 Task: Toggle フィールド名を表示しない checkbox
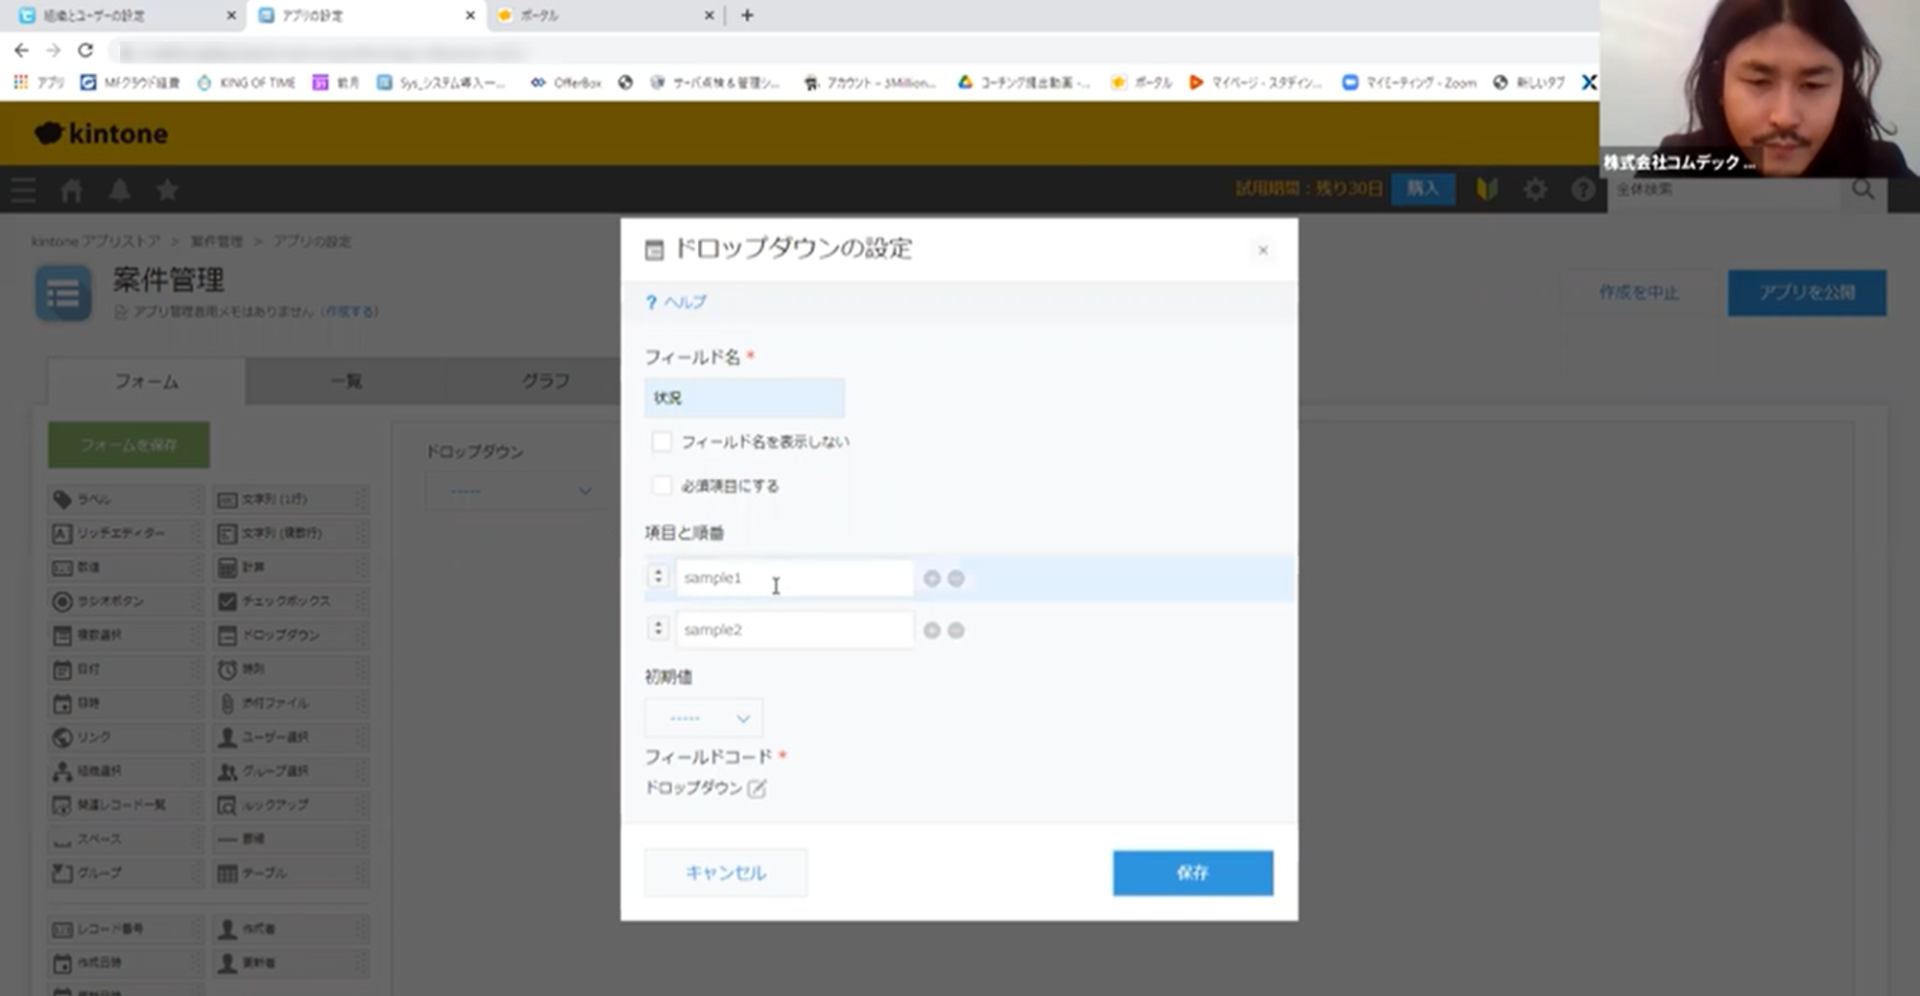tap(661, 441)
